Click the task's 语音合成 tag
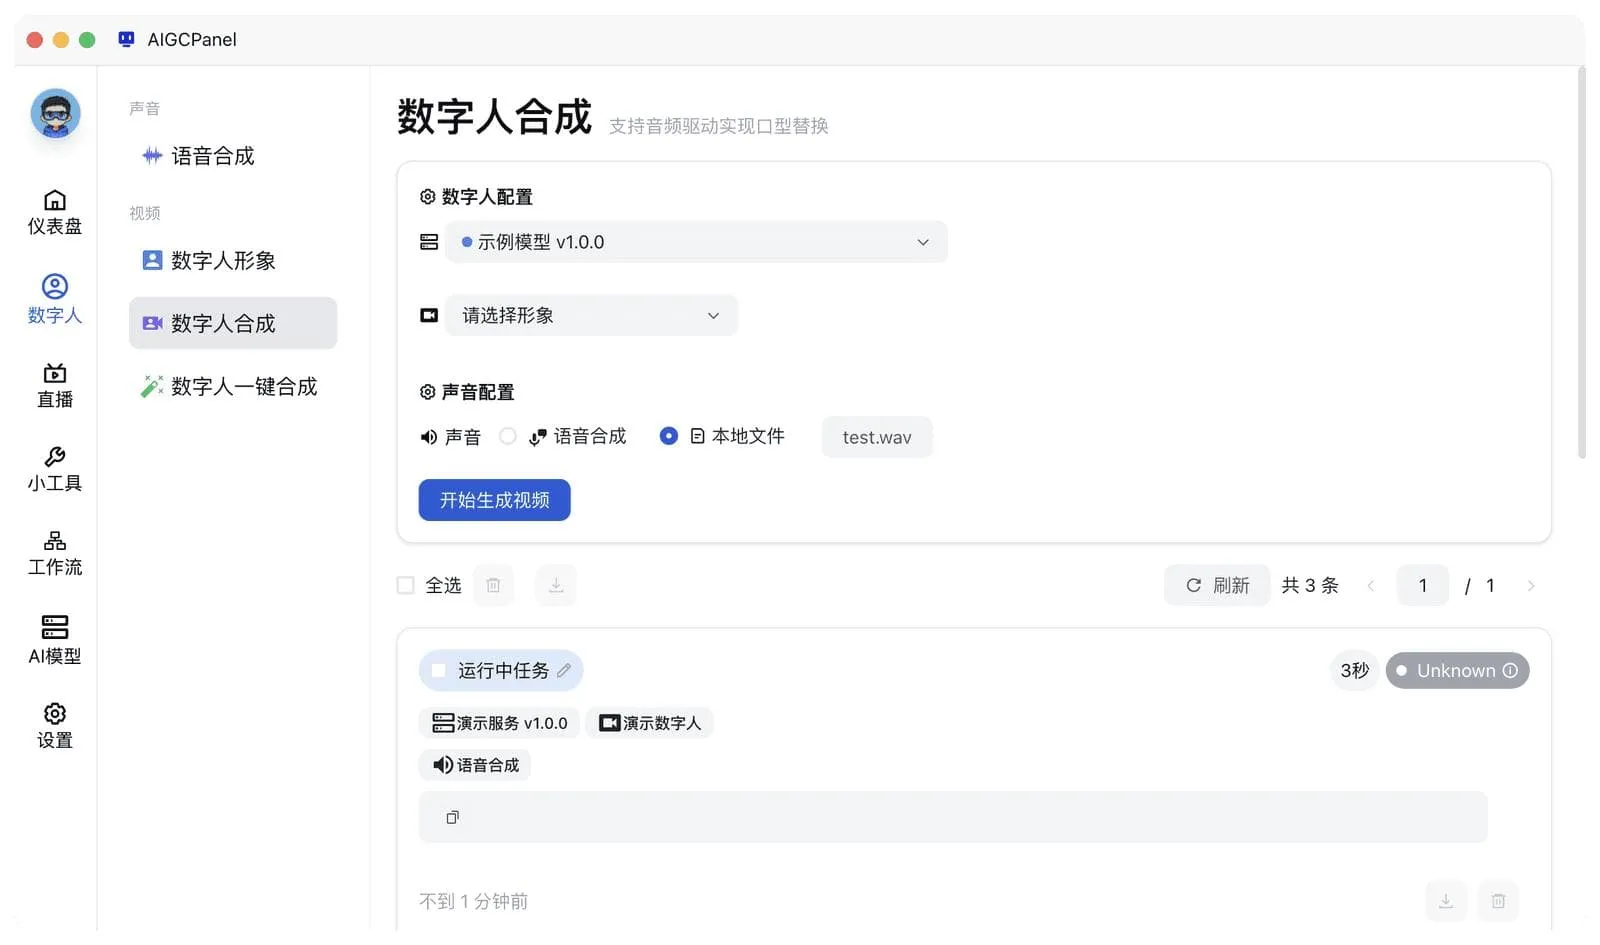Screen dimensions: 1600x945 point(475,765)
